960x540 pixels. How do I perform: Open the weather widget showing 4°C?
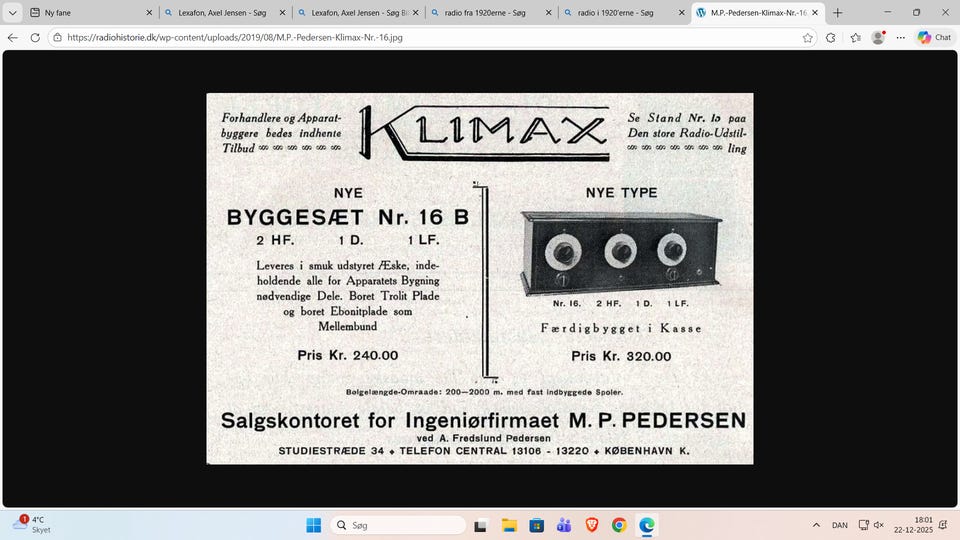pos(32,525)
